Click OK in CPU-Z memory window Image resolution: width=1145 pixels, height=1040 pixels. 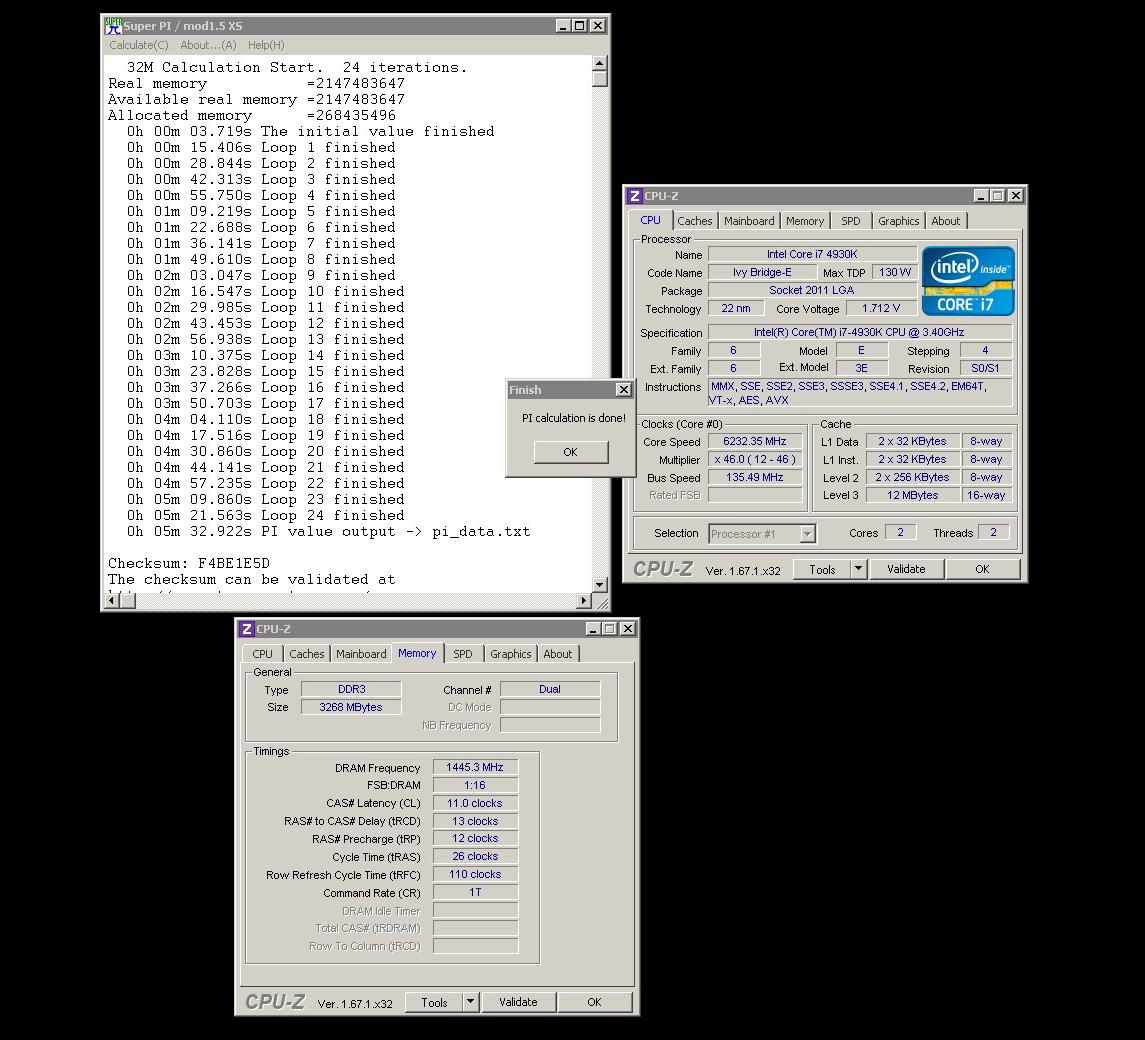594,1003
